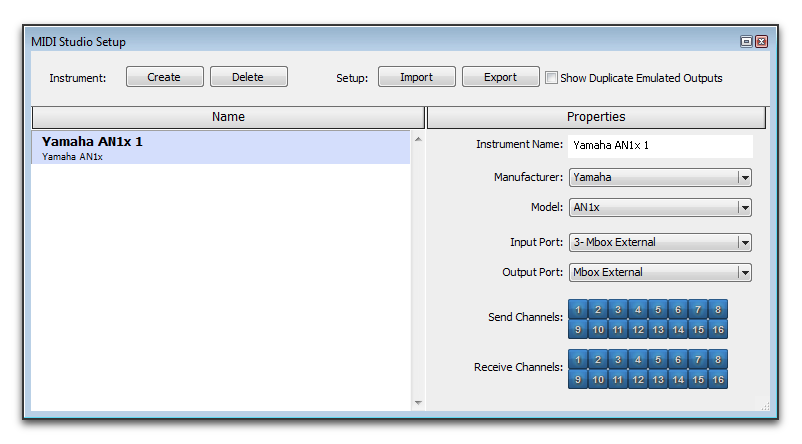The image size is (802, 444).
Task: Toggle Send Channel 8 button
Action: tap(718, 309)
